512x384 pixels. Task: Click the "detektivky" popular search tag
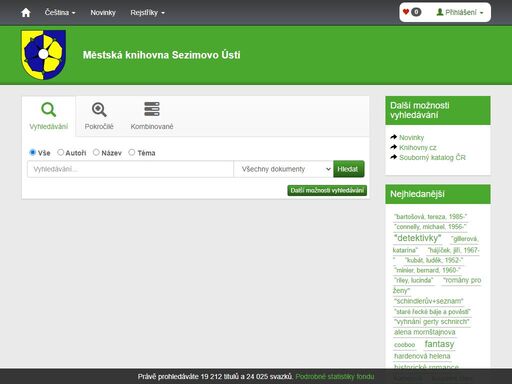417,238
